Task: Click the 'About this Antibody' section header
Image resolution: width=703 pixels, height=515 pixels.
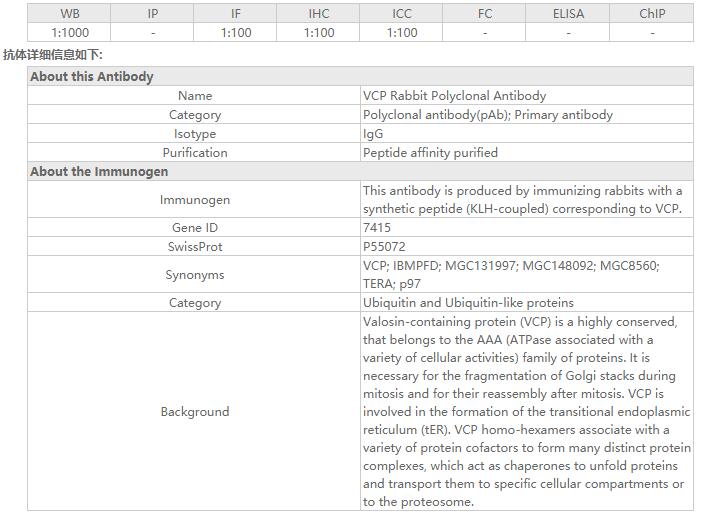Action: pos(92,77)
